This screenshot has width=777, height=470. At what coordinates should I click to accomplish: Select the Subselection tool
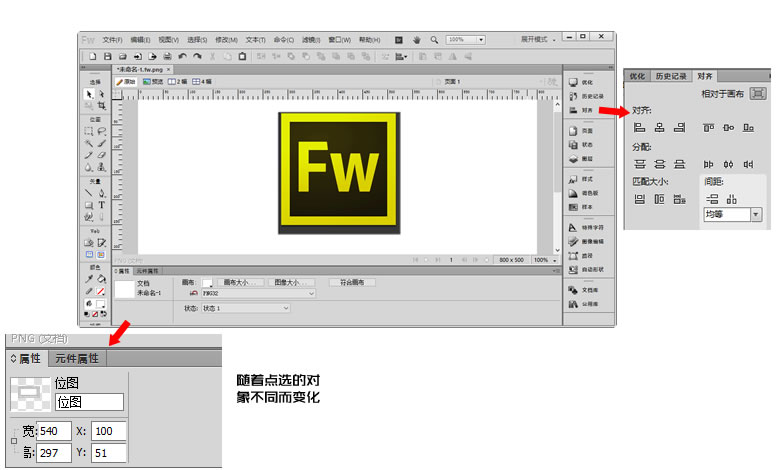101,94
